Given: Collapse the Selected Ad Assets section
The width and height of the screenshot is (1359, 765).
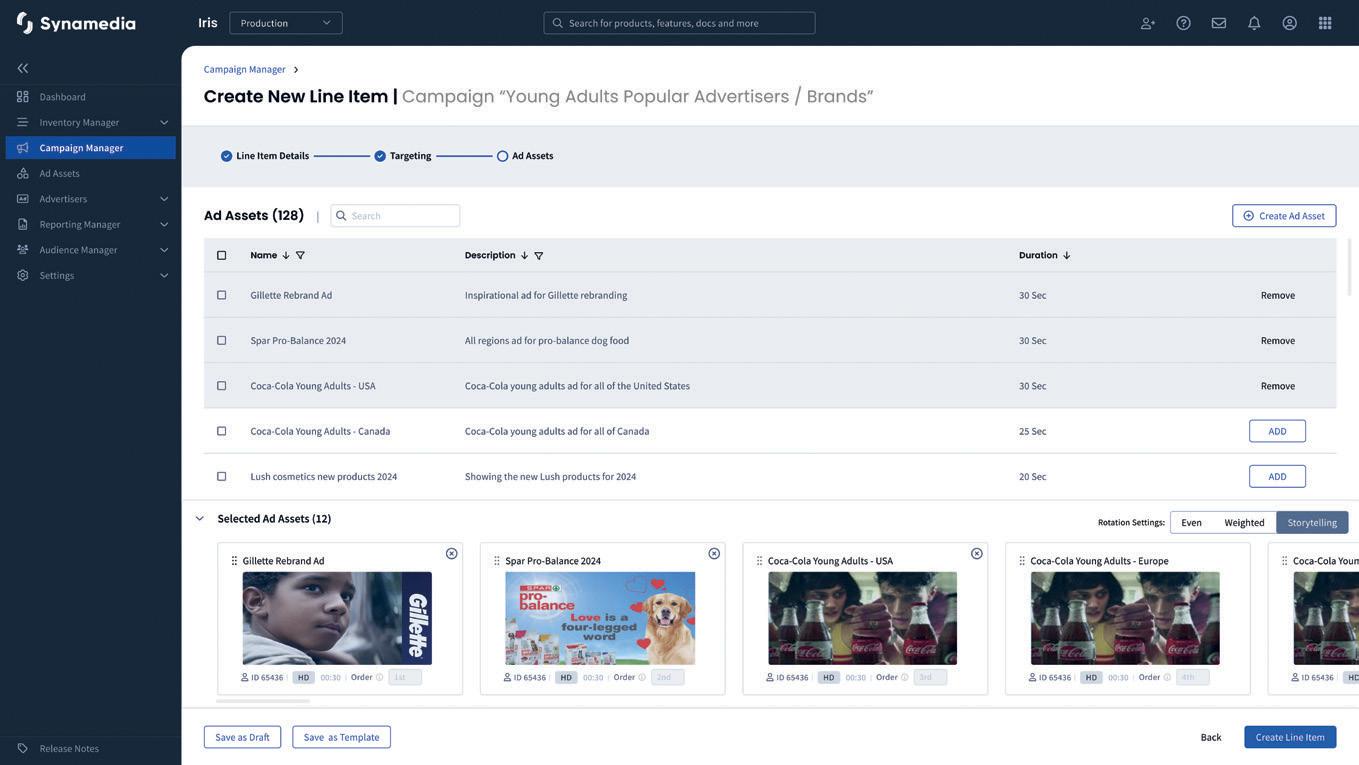Looking at the screenshot, I should pos(200,518).
